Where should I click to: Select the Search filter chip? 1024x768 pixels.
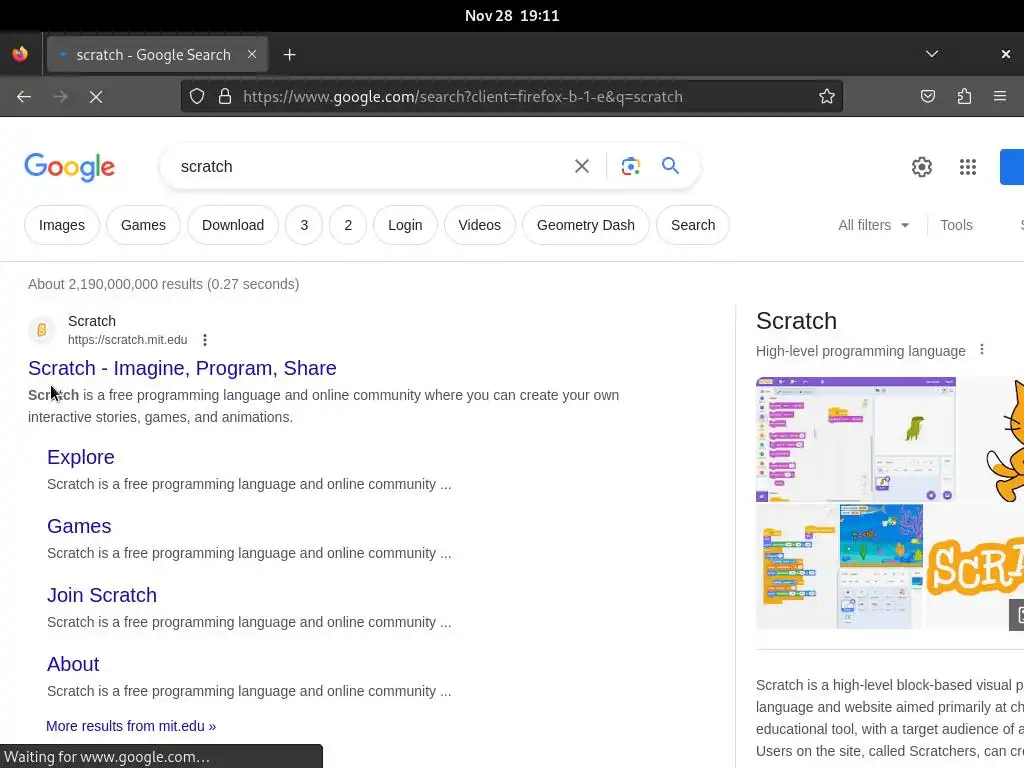[x=693, y=225]
